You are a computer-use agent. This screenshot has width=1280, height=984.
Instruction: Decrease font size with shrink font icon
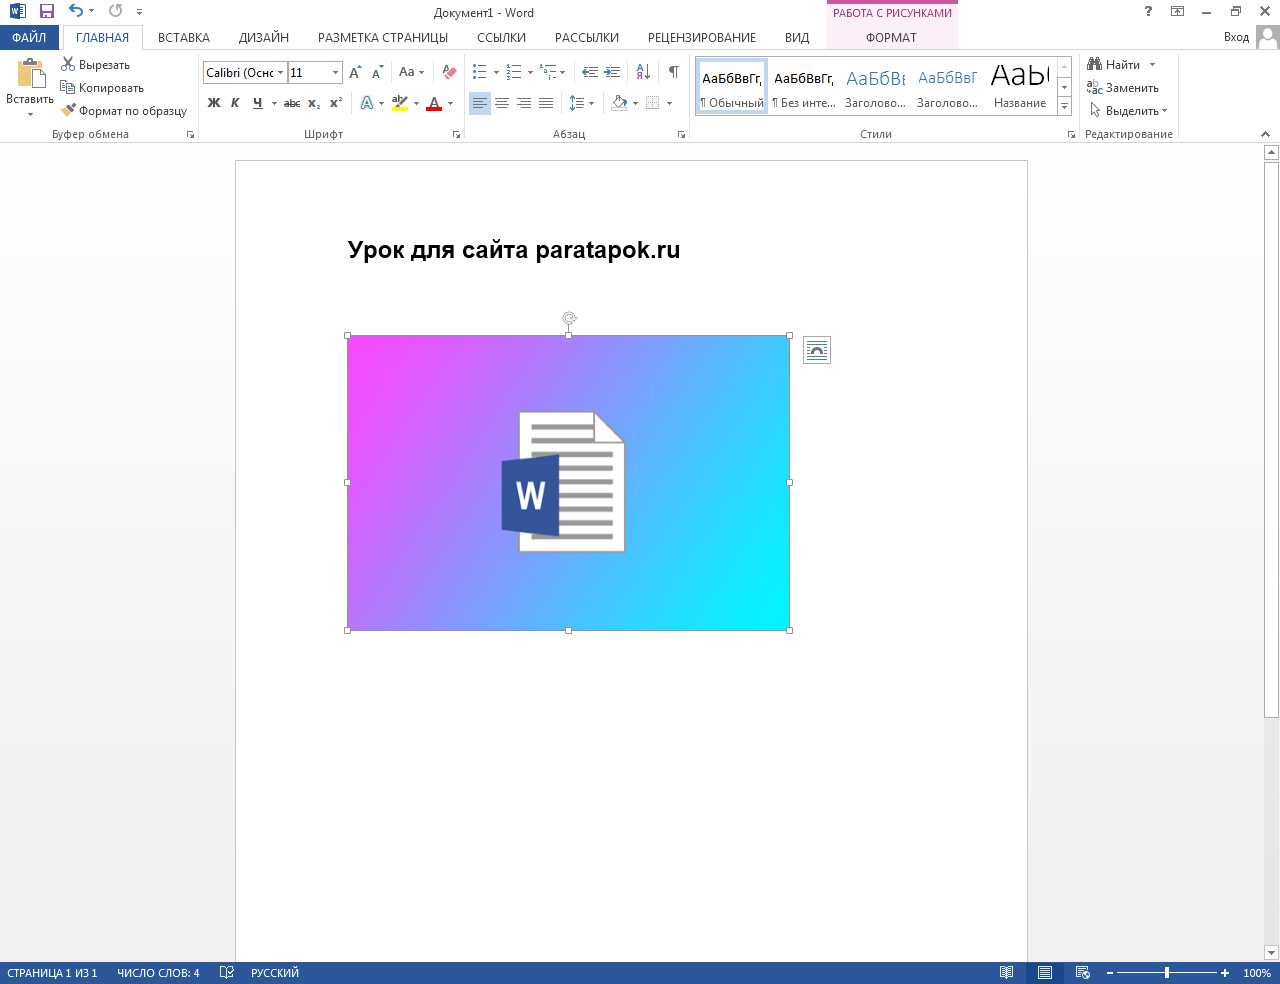click(x=377, y=72)
